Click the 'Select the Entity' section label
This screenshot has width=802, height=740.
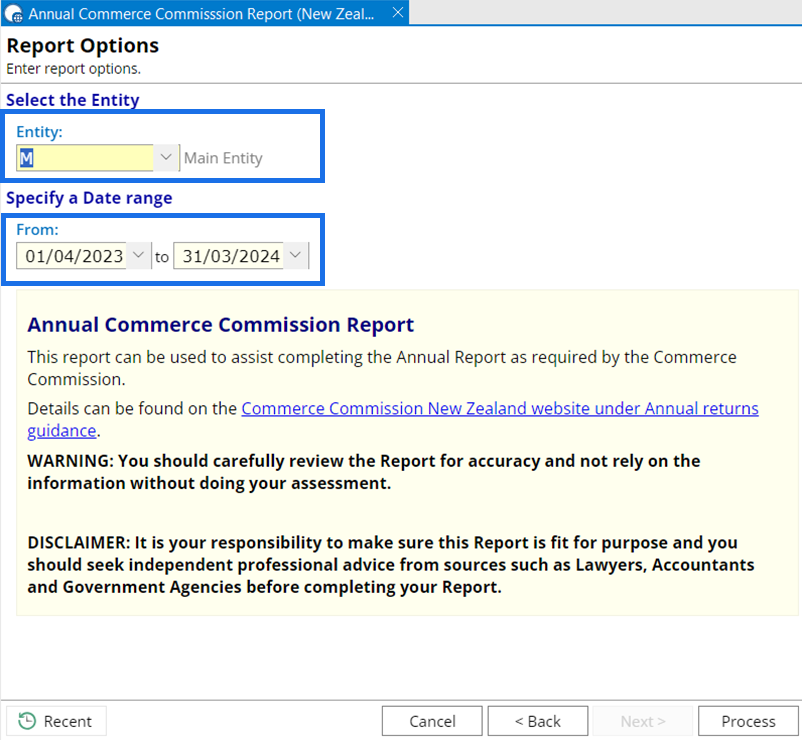[73, 100]
